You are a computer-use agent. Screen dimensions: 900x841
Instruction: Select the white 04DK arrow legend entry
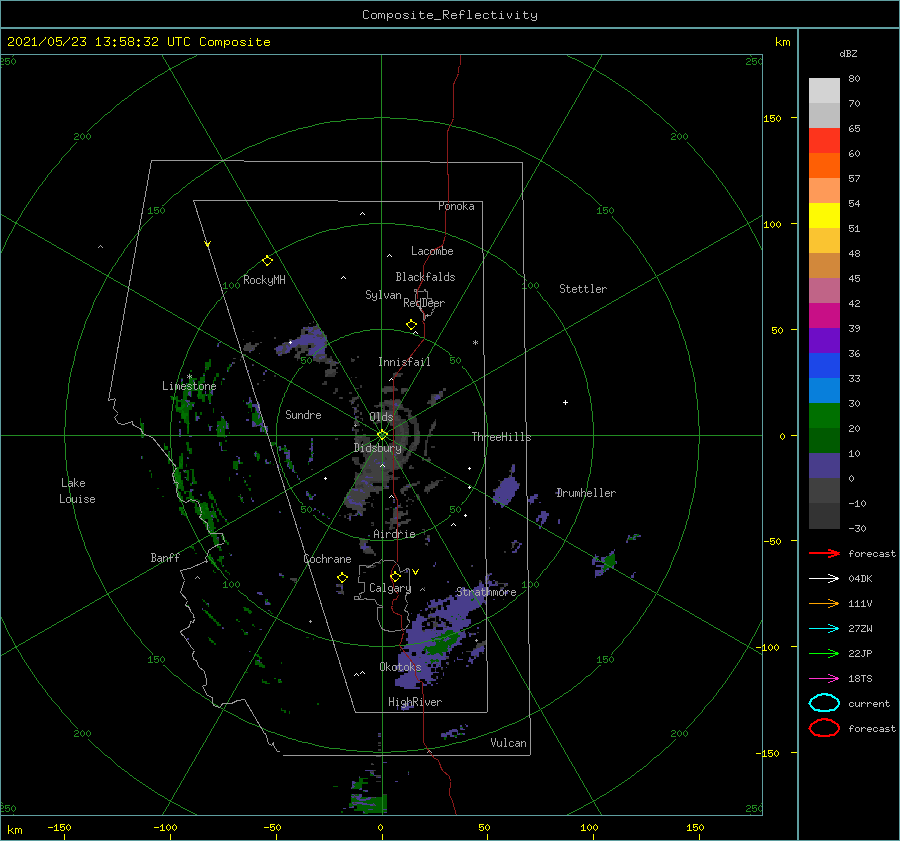824,578
